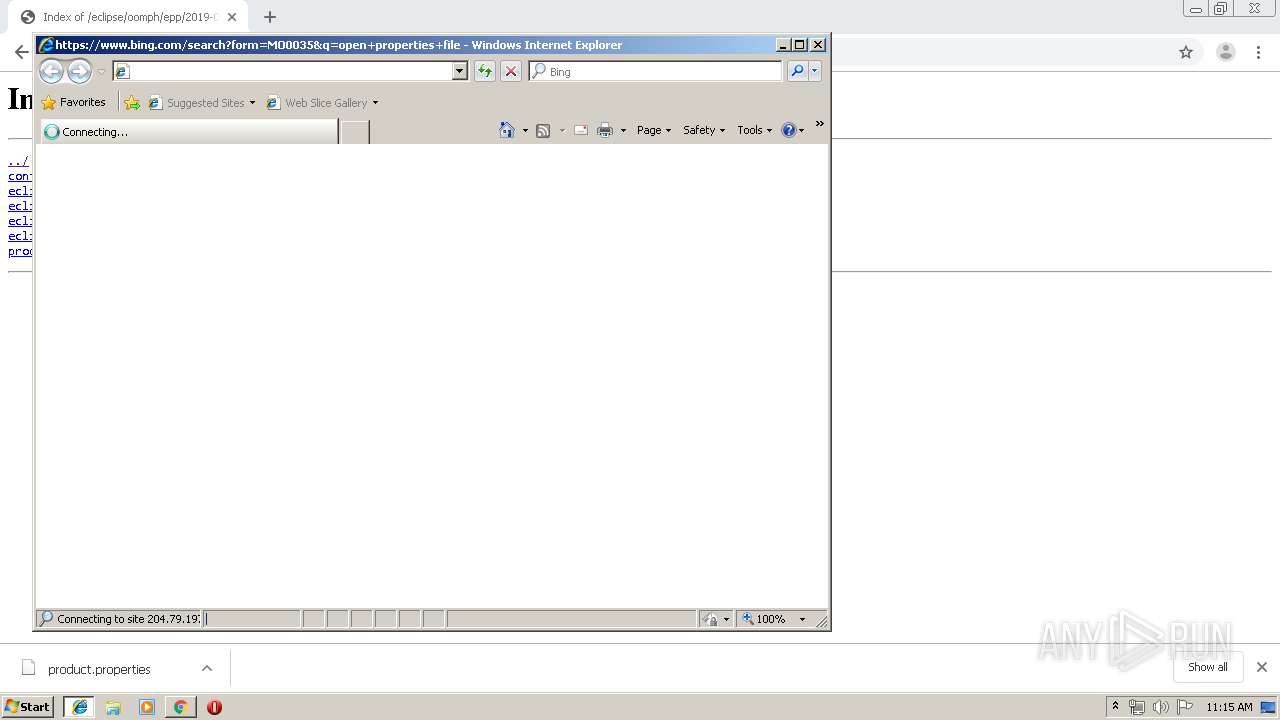
Task: Open network status tray icon
Action: coord(1137,707)
